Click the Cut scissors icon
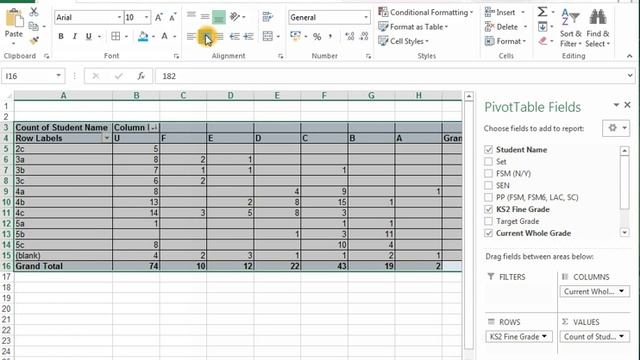Viewport: 640px width, 360px height. (34, 12)
